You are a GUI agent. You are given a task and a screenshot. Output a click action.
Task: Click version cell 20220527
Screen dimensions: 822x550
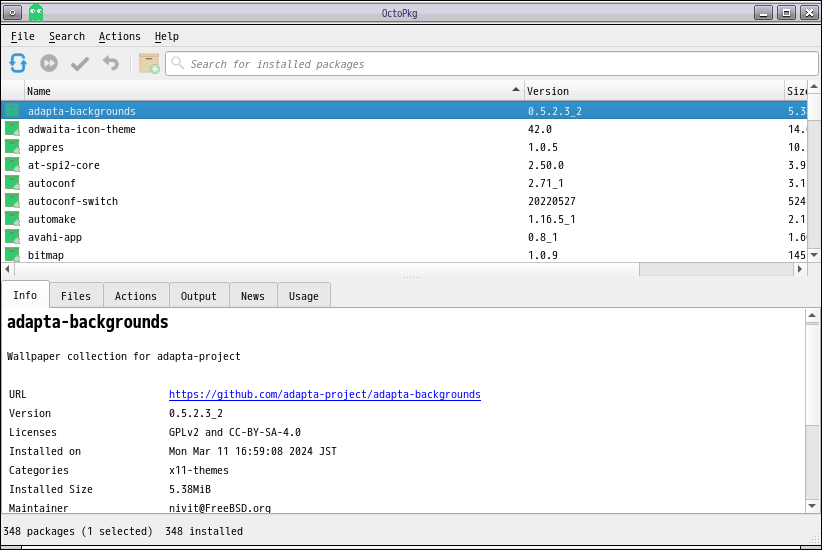click(551, 201)
